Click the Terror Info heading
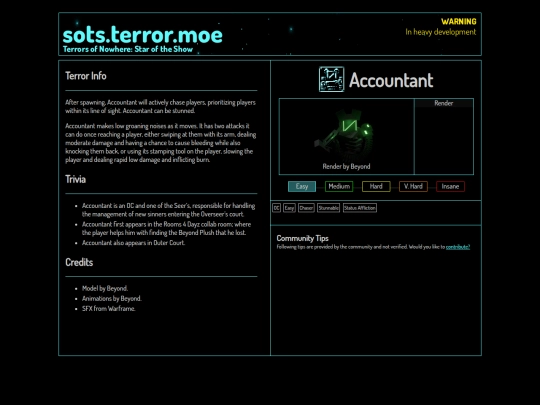 tap(86, 76)
